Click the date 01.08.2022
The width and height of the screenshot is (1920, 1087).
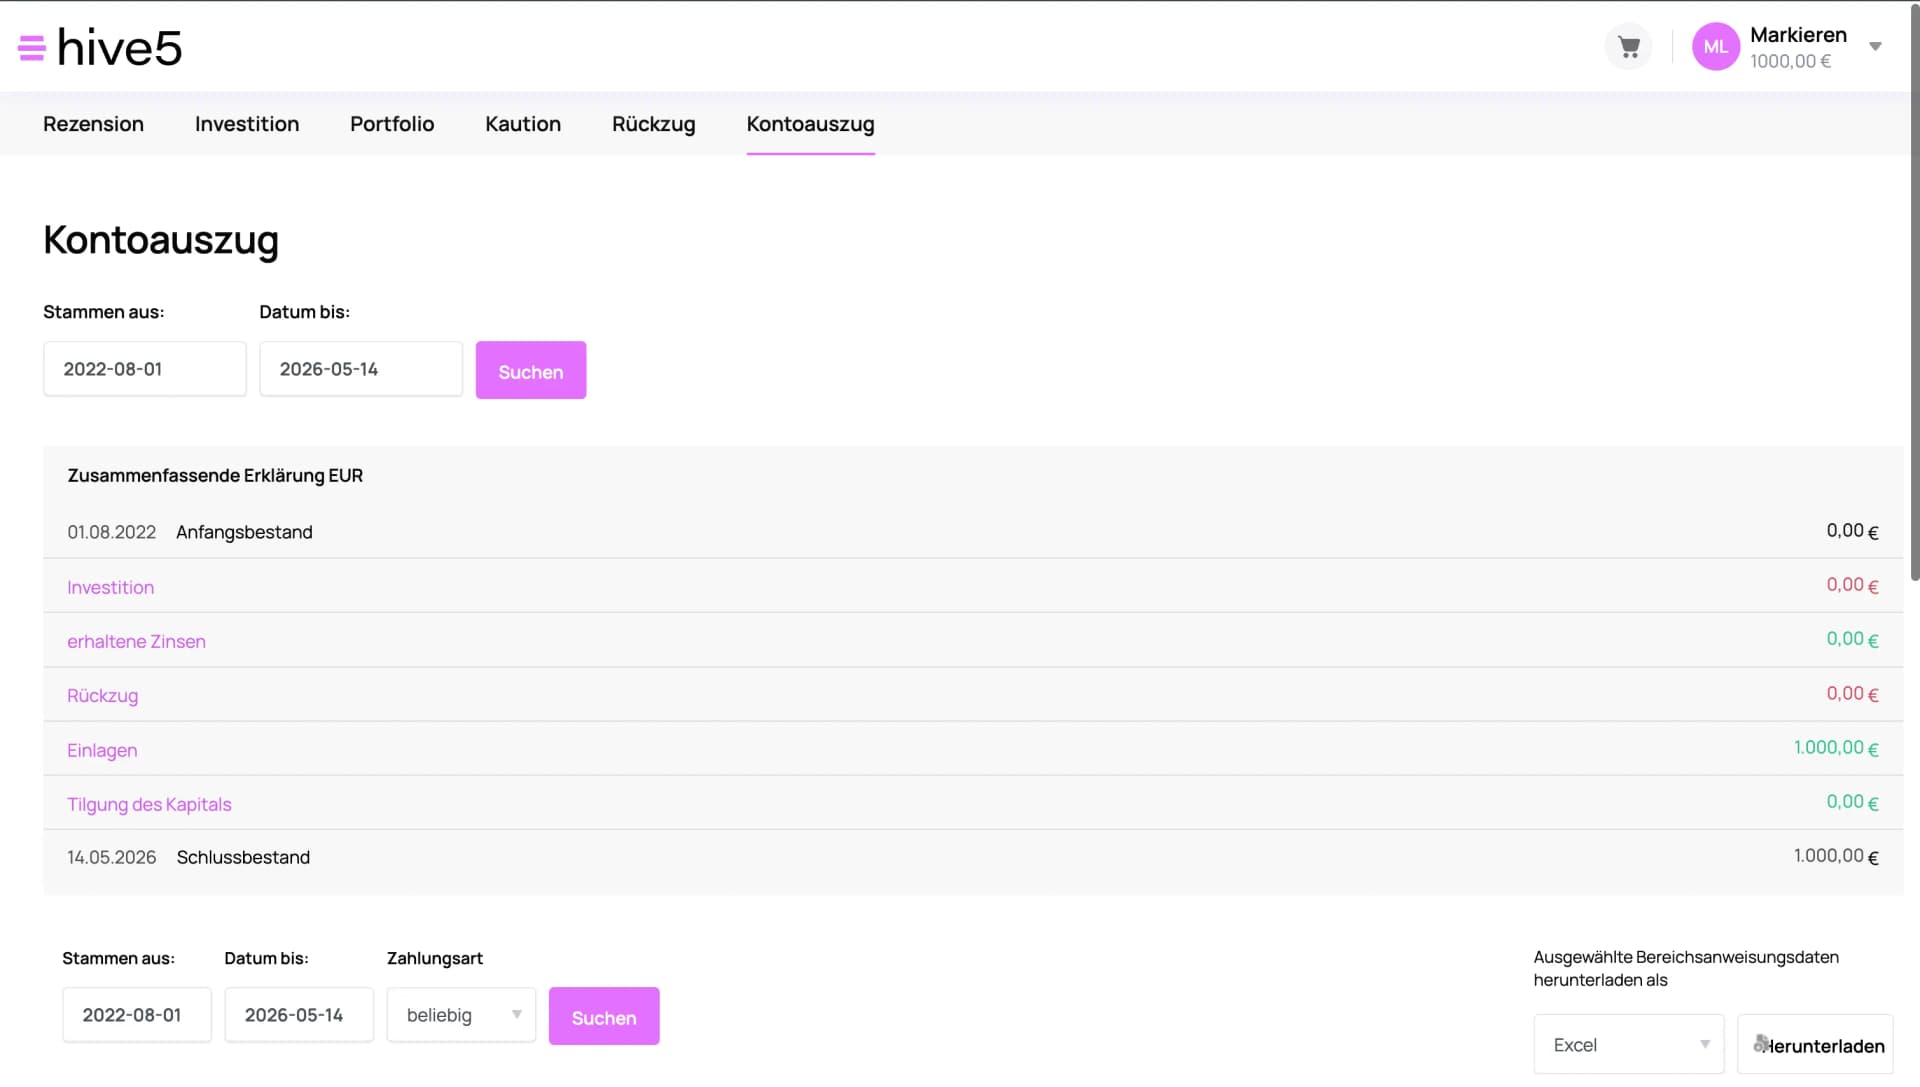tap(112, 533)
